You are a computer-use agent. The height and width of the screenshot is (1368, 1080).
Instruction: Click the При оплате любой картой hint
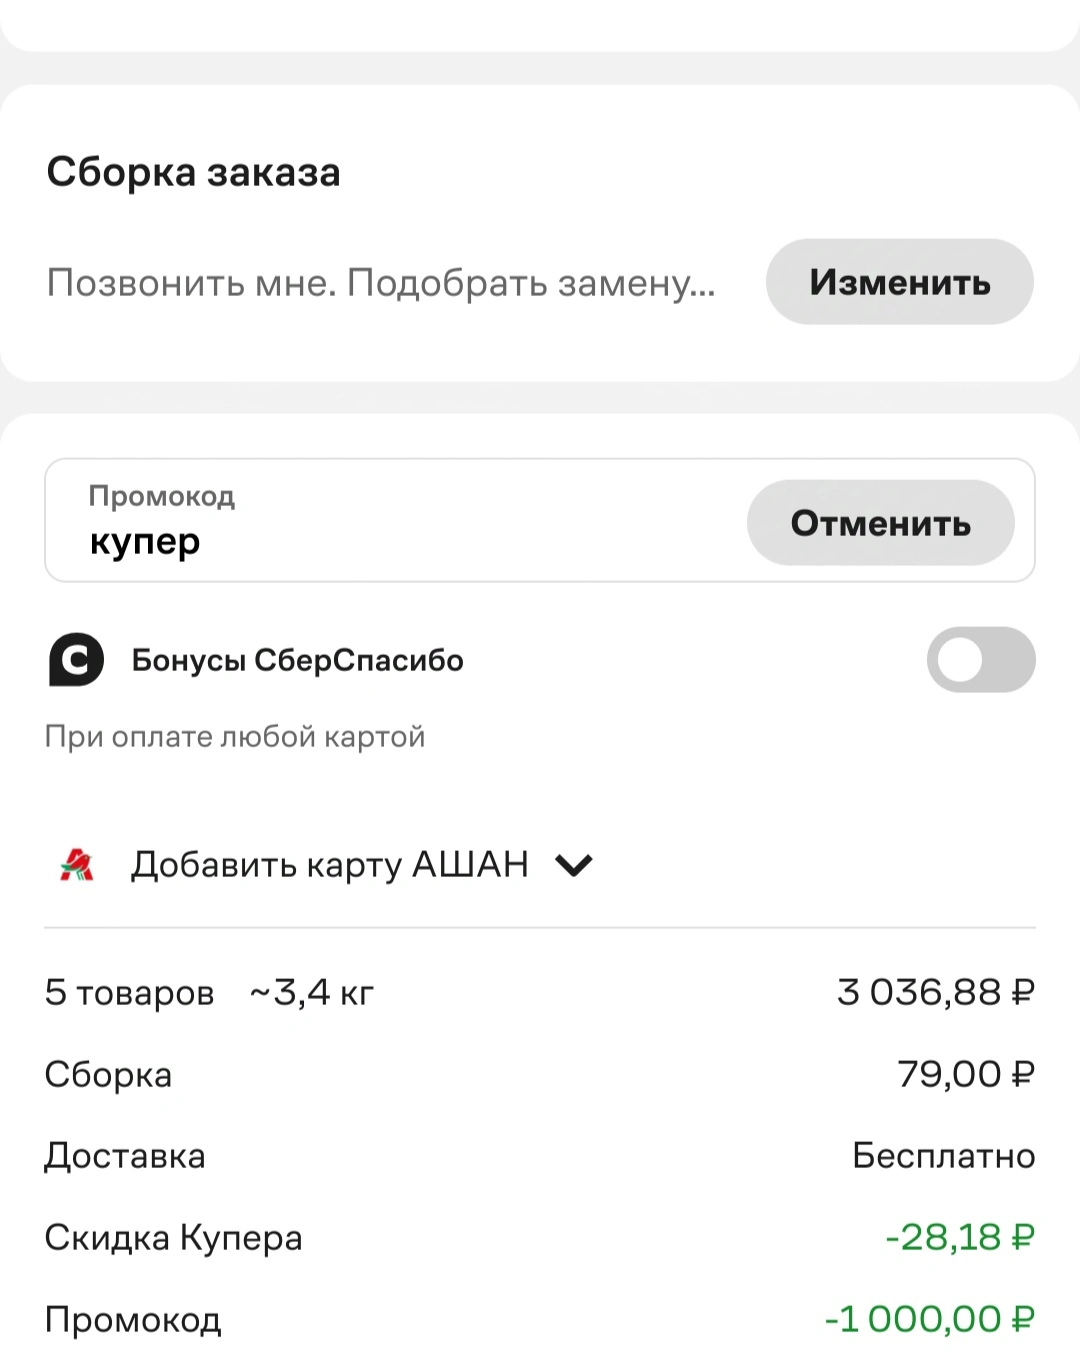pos(235,737)
